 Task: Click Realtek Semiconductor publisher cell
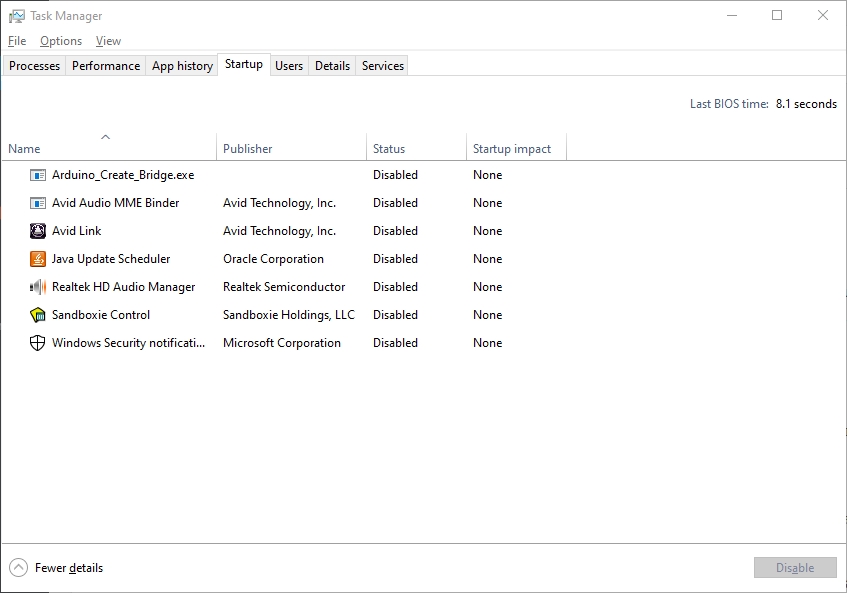click(x=284, y=287)
